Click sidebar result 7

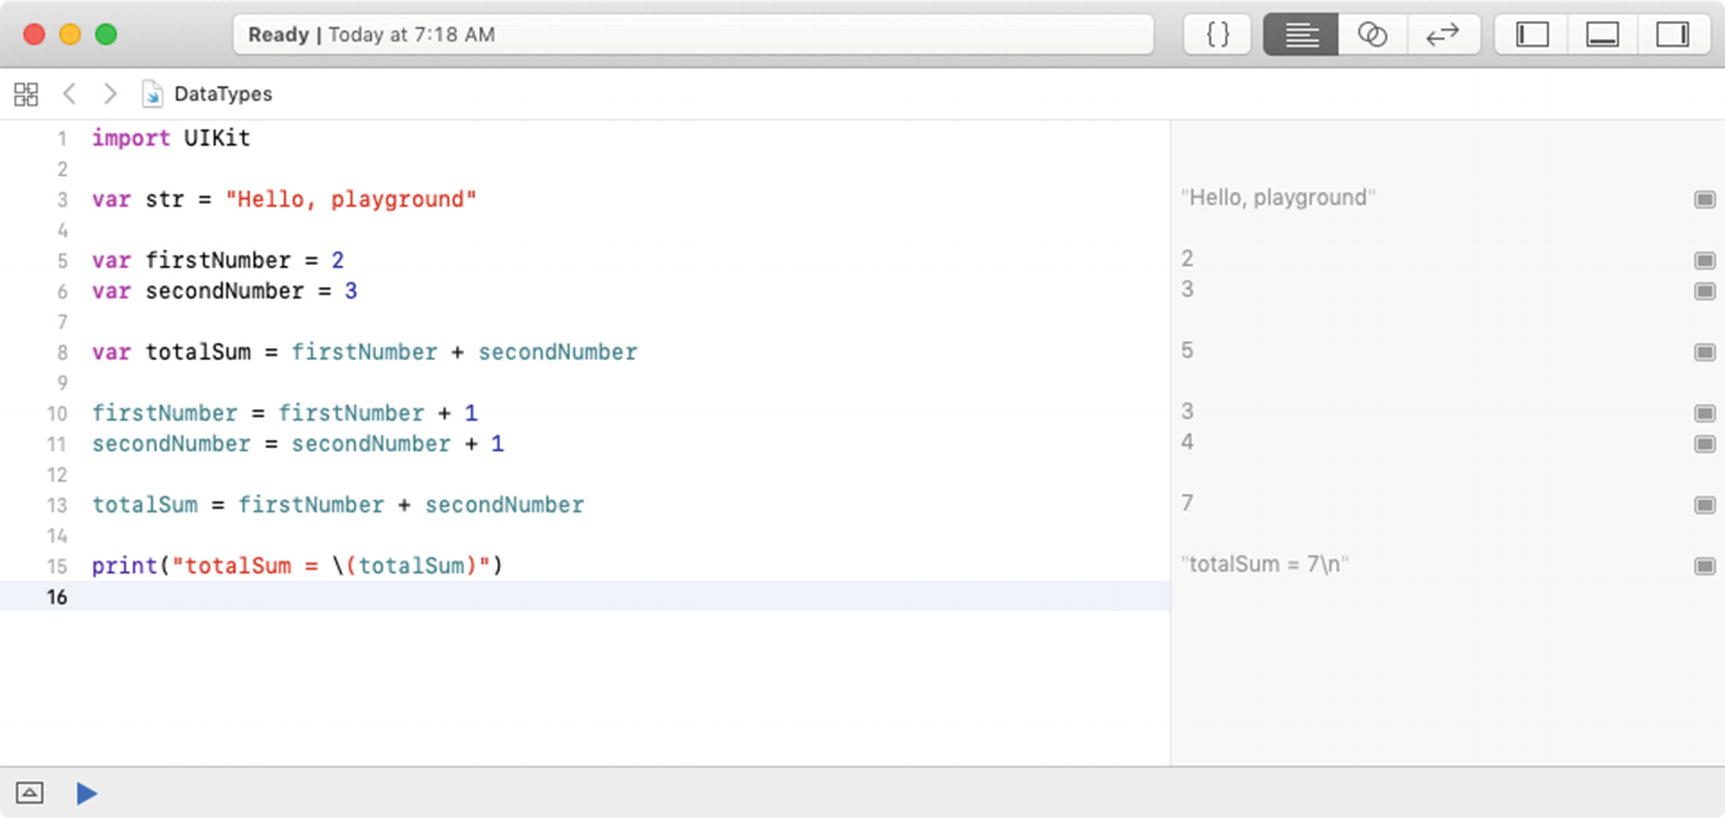pos(1187,503)
